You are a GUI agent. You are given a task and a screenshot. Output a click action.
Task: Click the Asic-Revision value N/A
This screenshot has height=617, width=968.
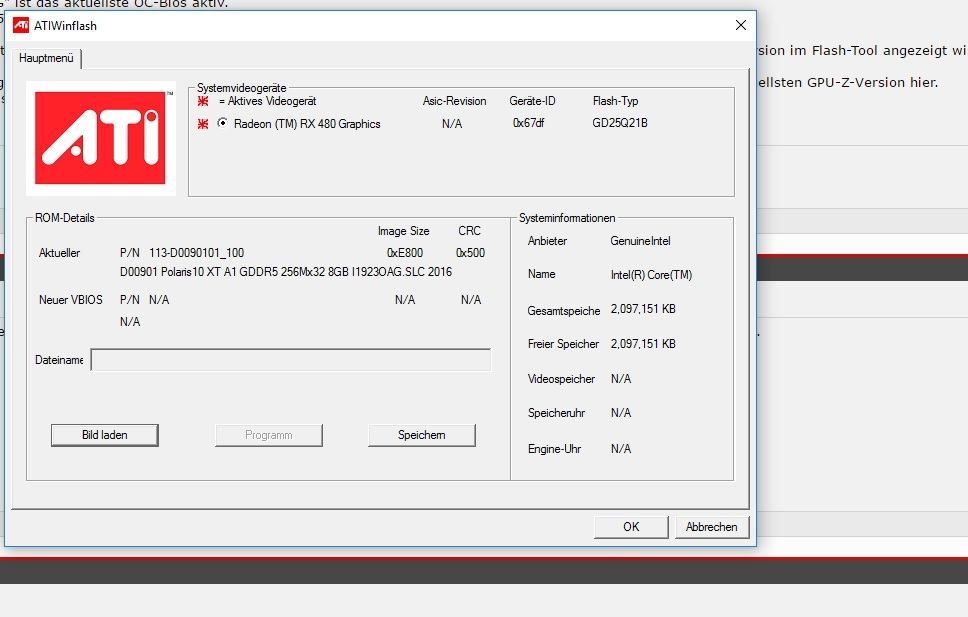pyautogui.click(x=452, y=124)
